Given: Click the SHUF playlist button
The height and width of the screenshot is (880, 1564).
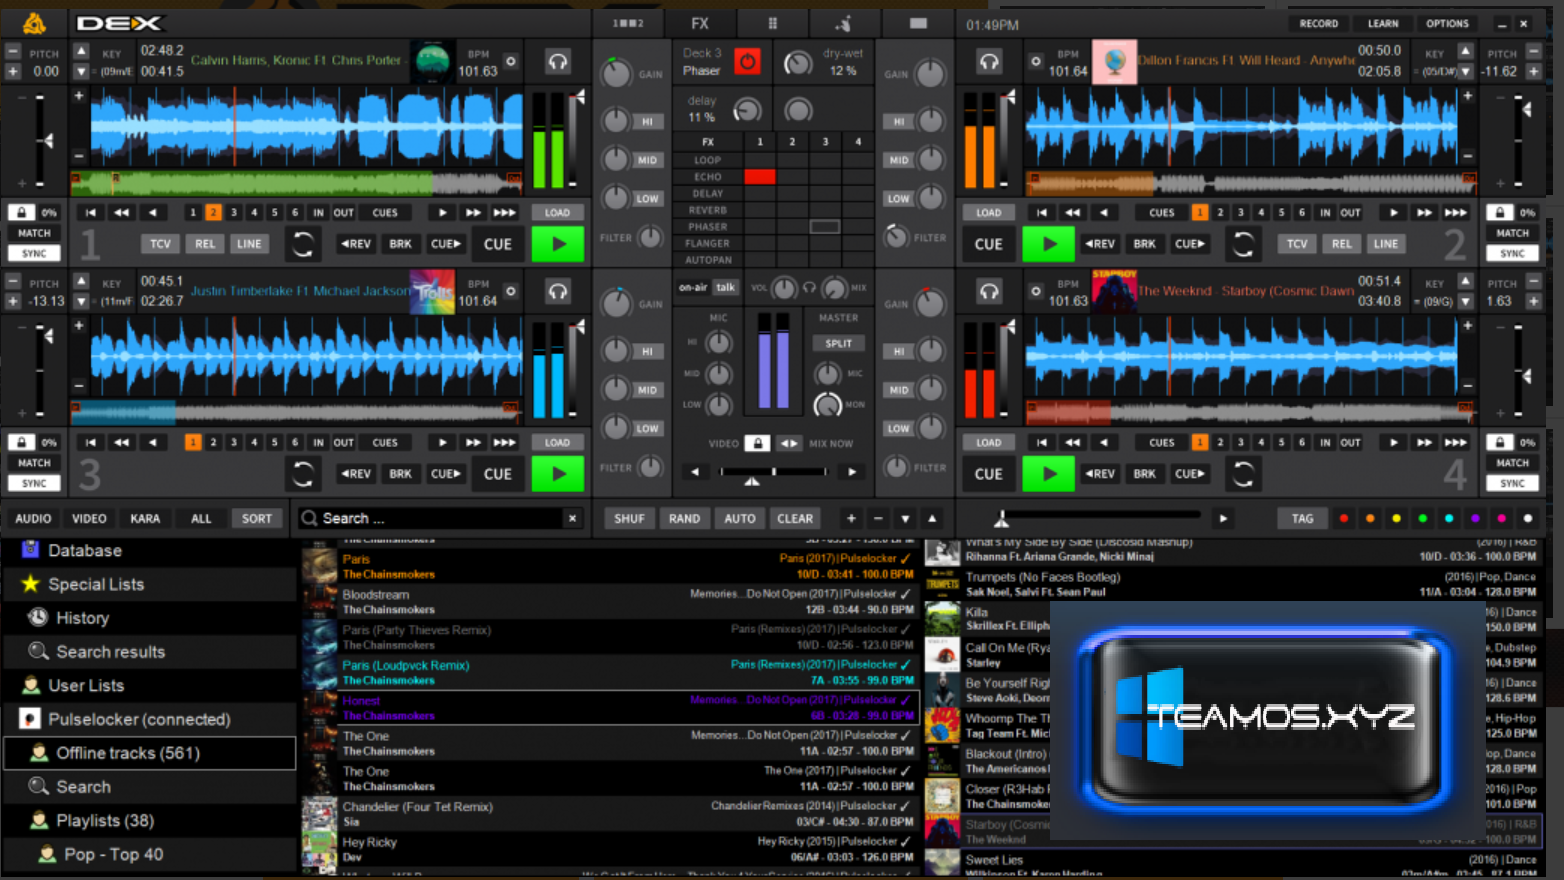Looking at the screenshot, I should [629, 519].
